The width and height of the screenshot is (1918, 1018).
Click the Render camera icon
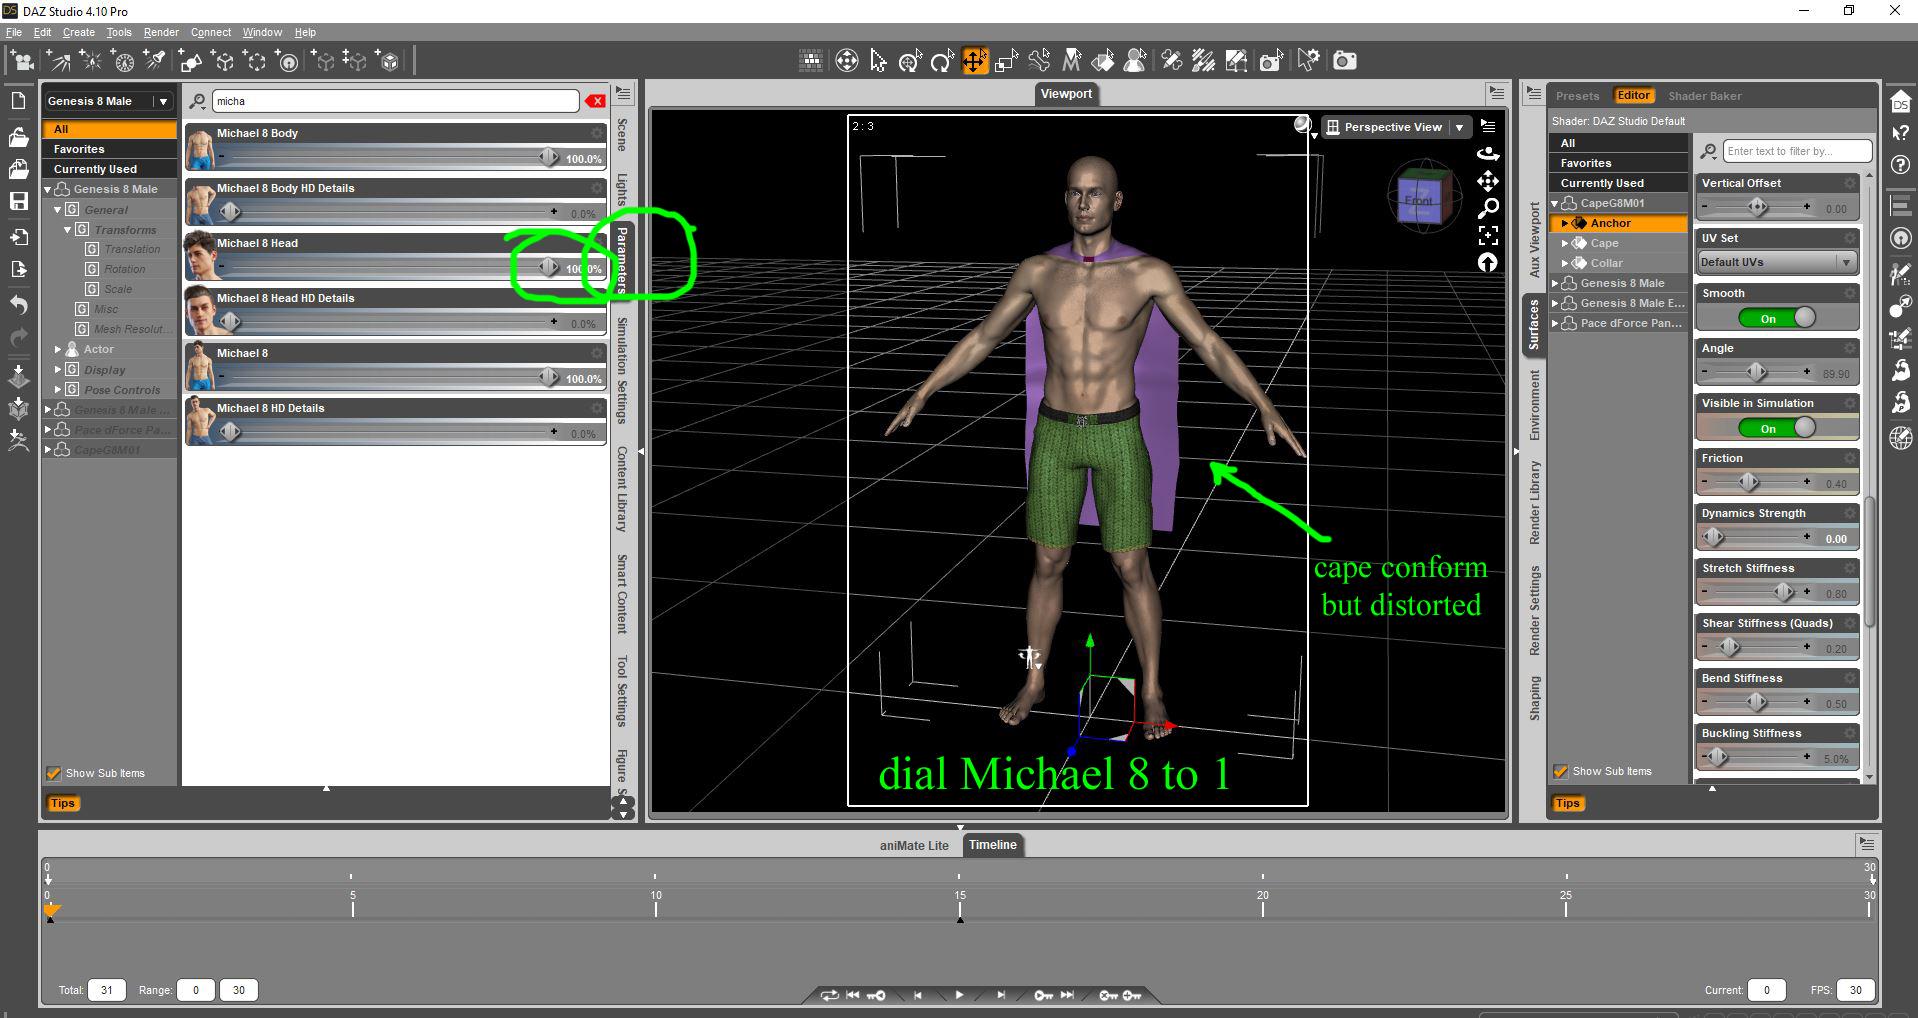pos(1345,61)
